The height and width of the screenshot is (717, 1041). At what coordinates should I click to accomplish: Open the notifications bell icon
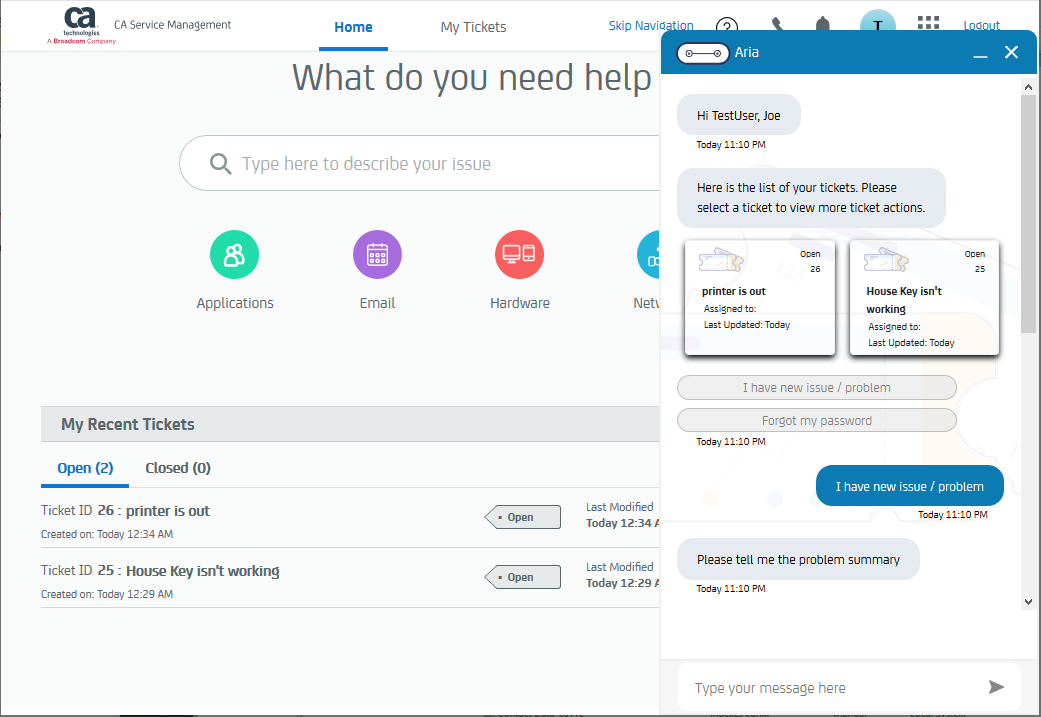tap(823, 25)
